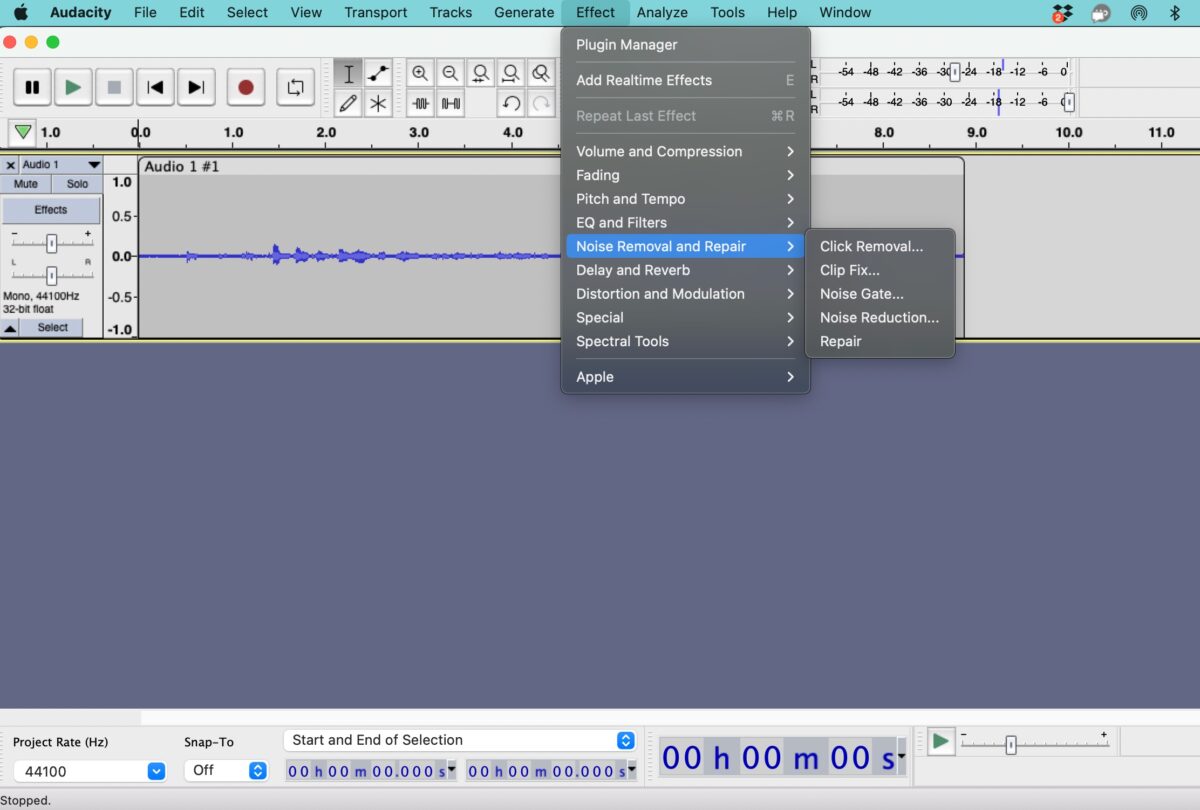Expand the Fading submenu
The image size is (1200, 810).
[x=686, y=175]
